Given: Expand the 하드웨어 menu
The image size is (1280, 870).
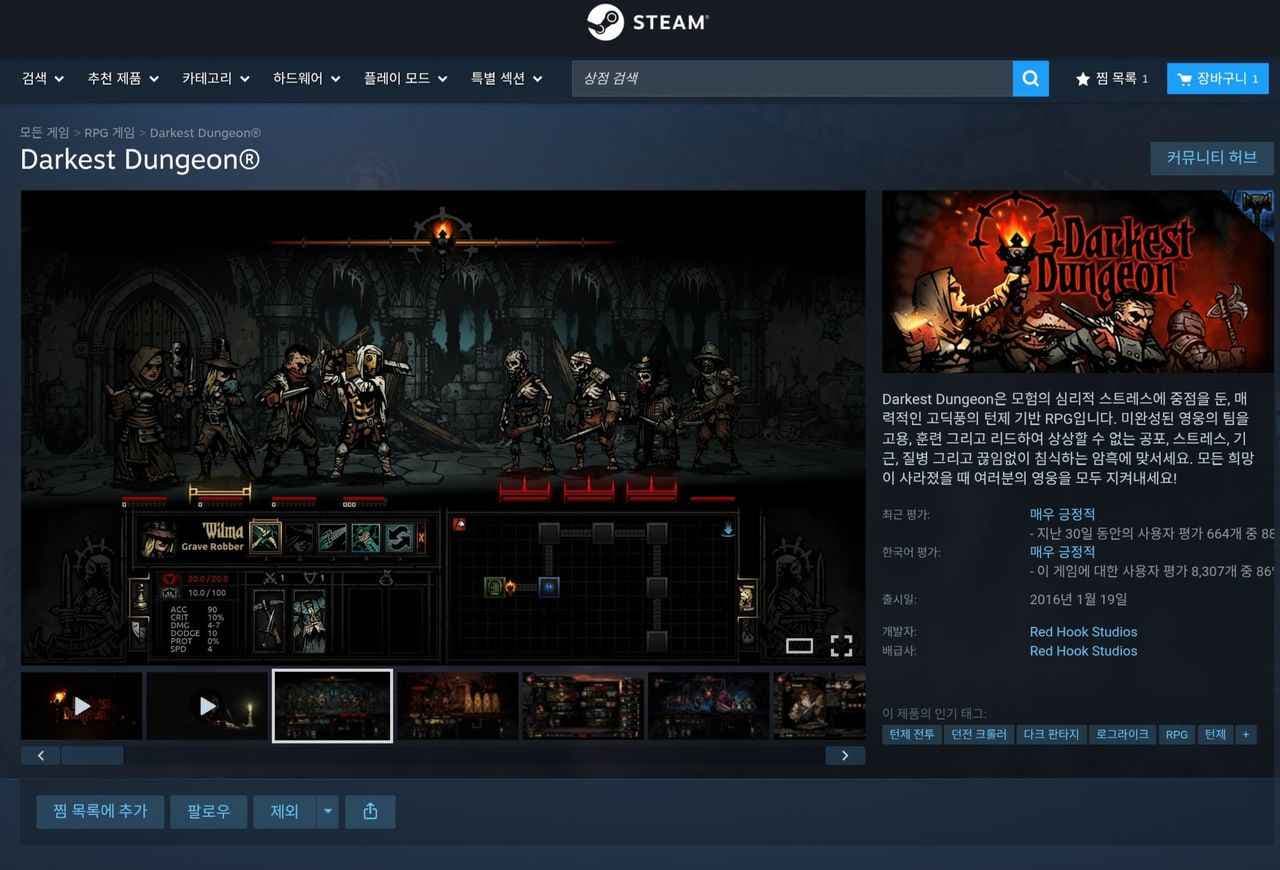Looking at the screenshot, I should point(307,79).
